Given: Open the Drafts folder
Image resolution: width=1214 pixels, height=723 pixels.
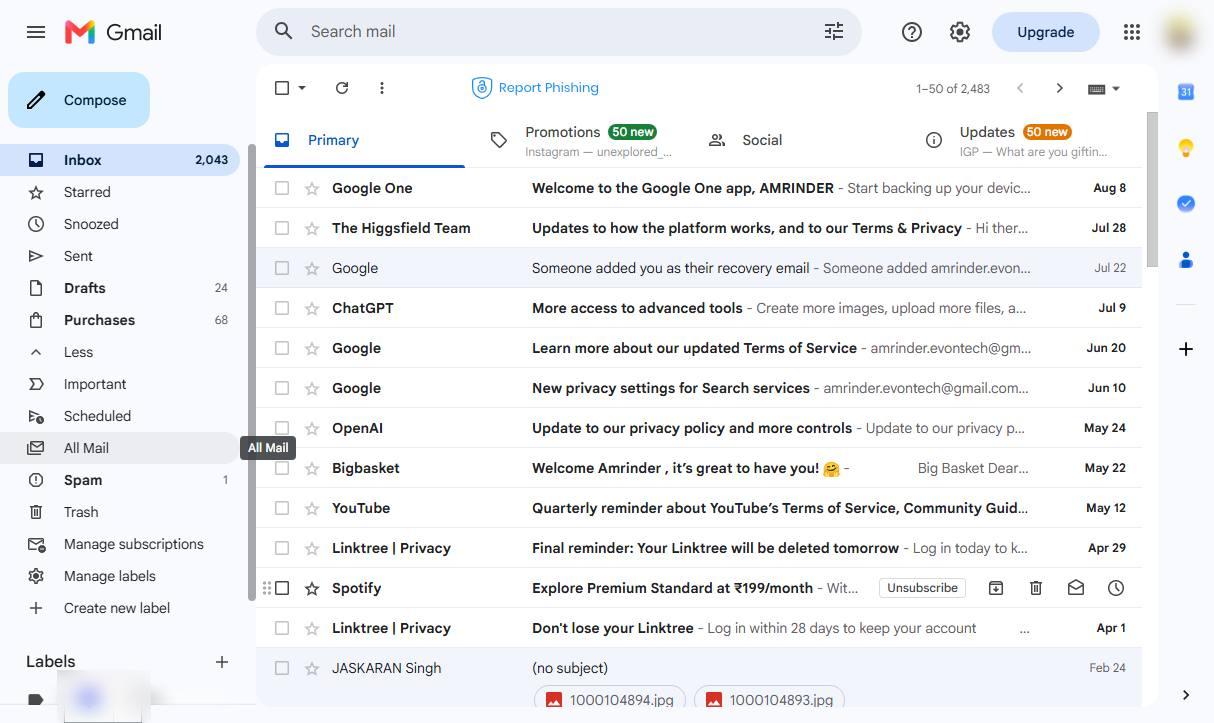Looking at the screenshot, I should tap(119, 288).
